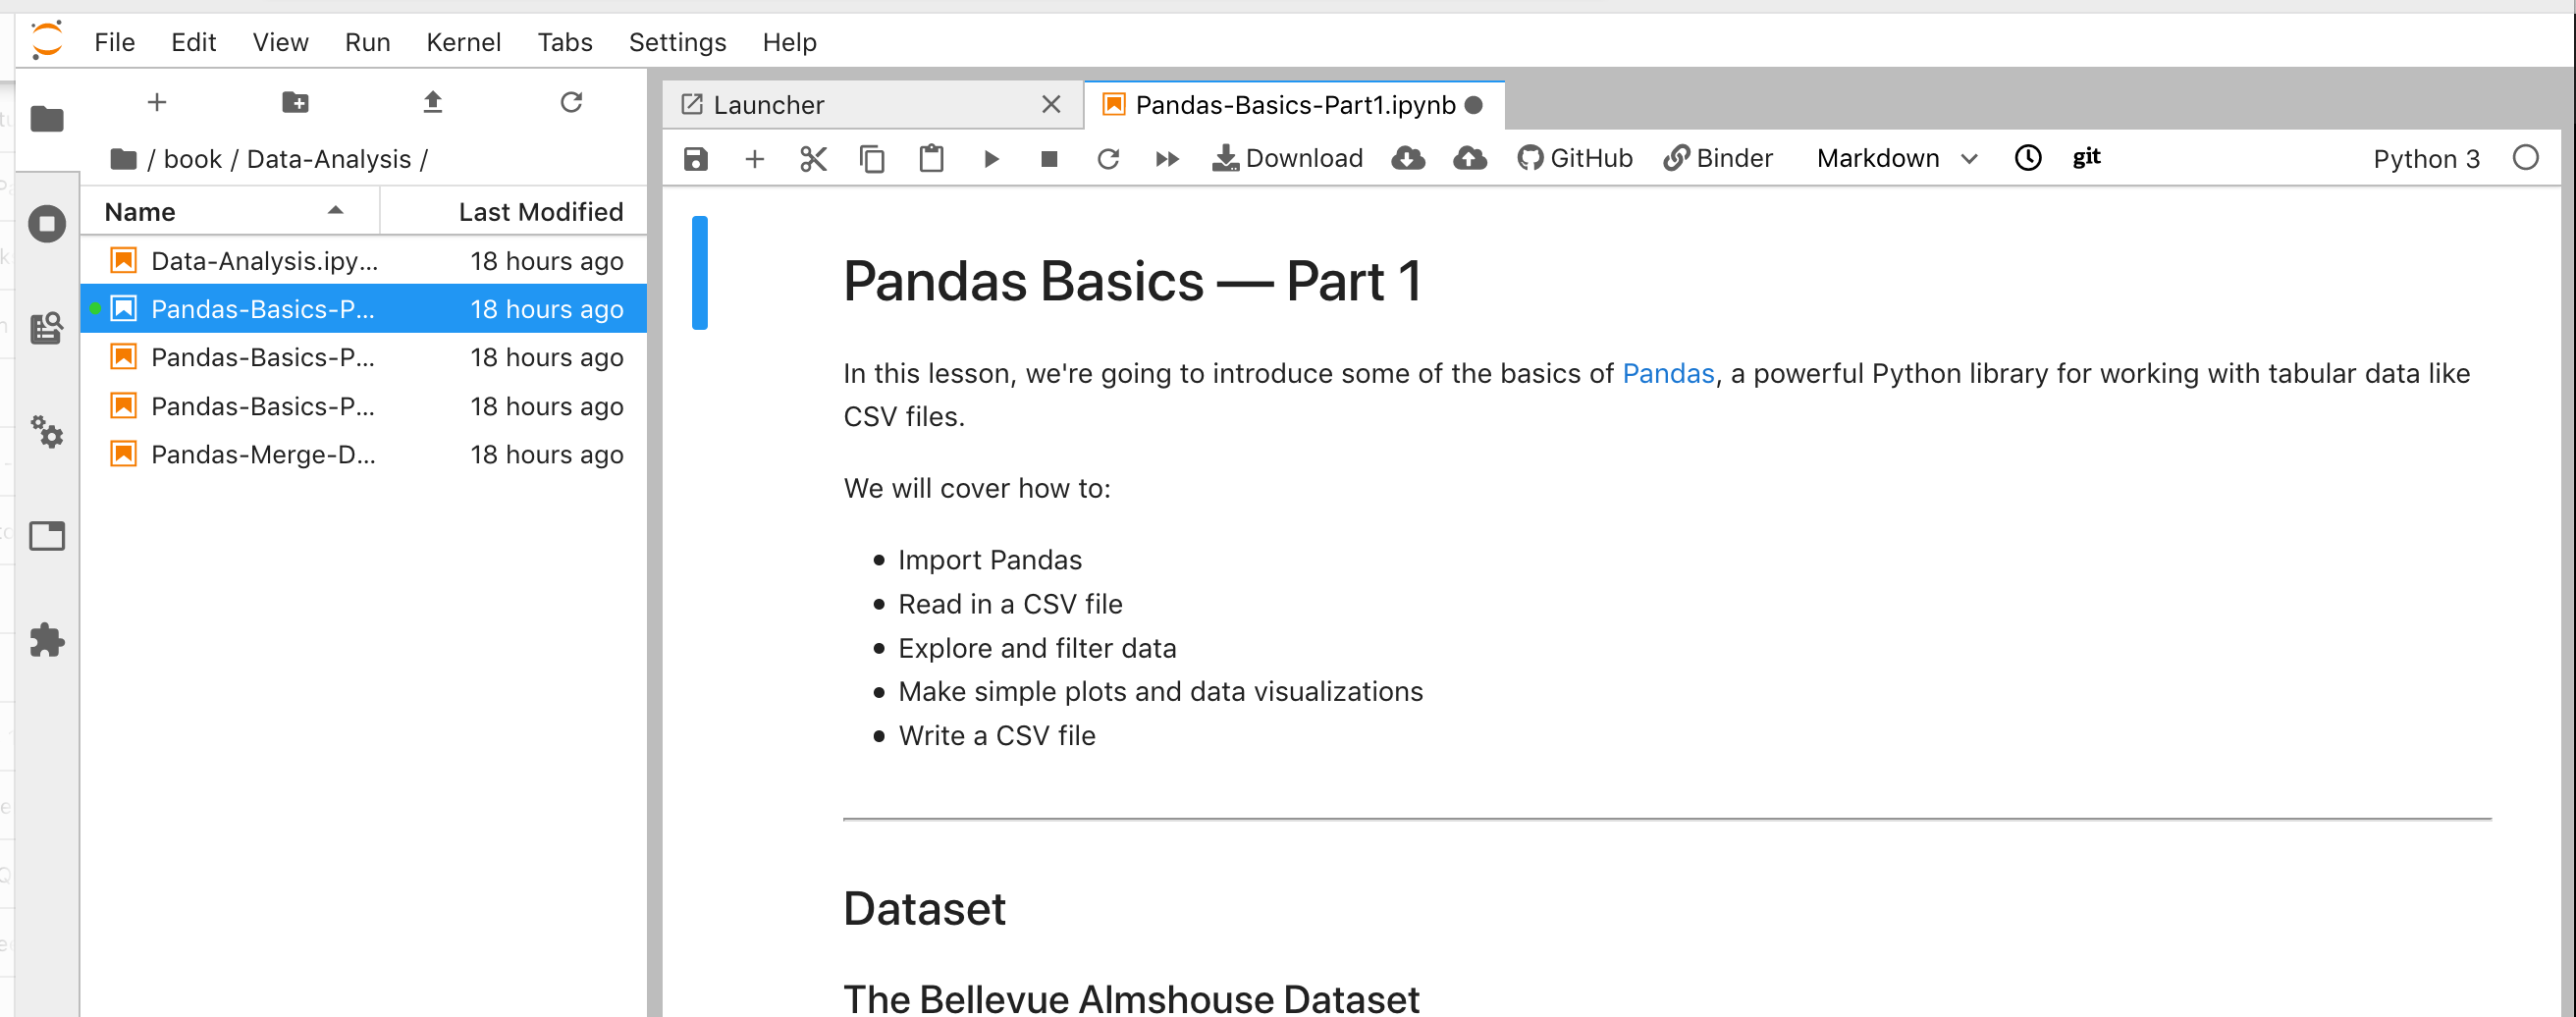Open Running Terminals and Kernels sidebar
This screenshot has height=1017, width=2576.
click(x=46, y=223)
